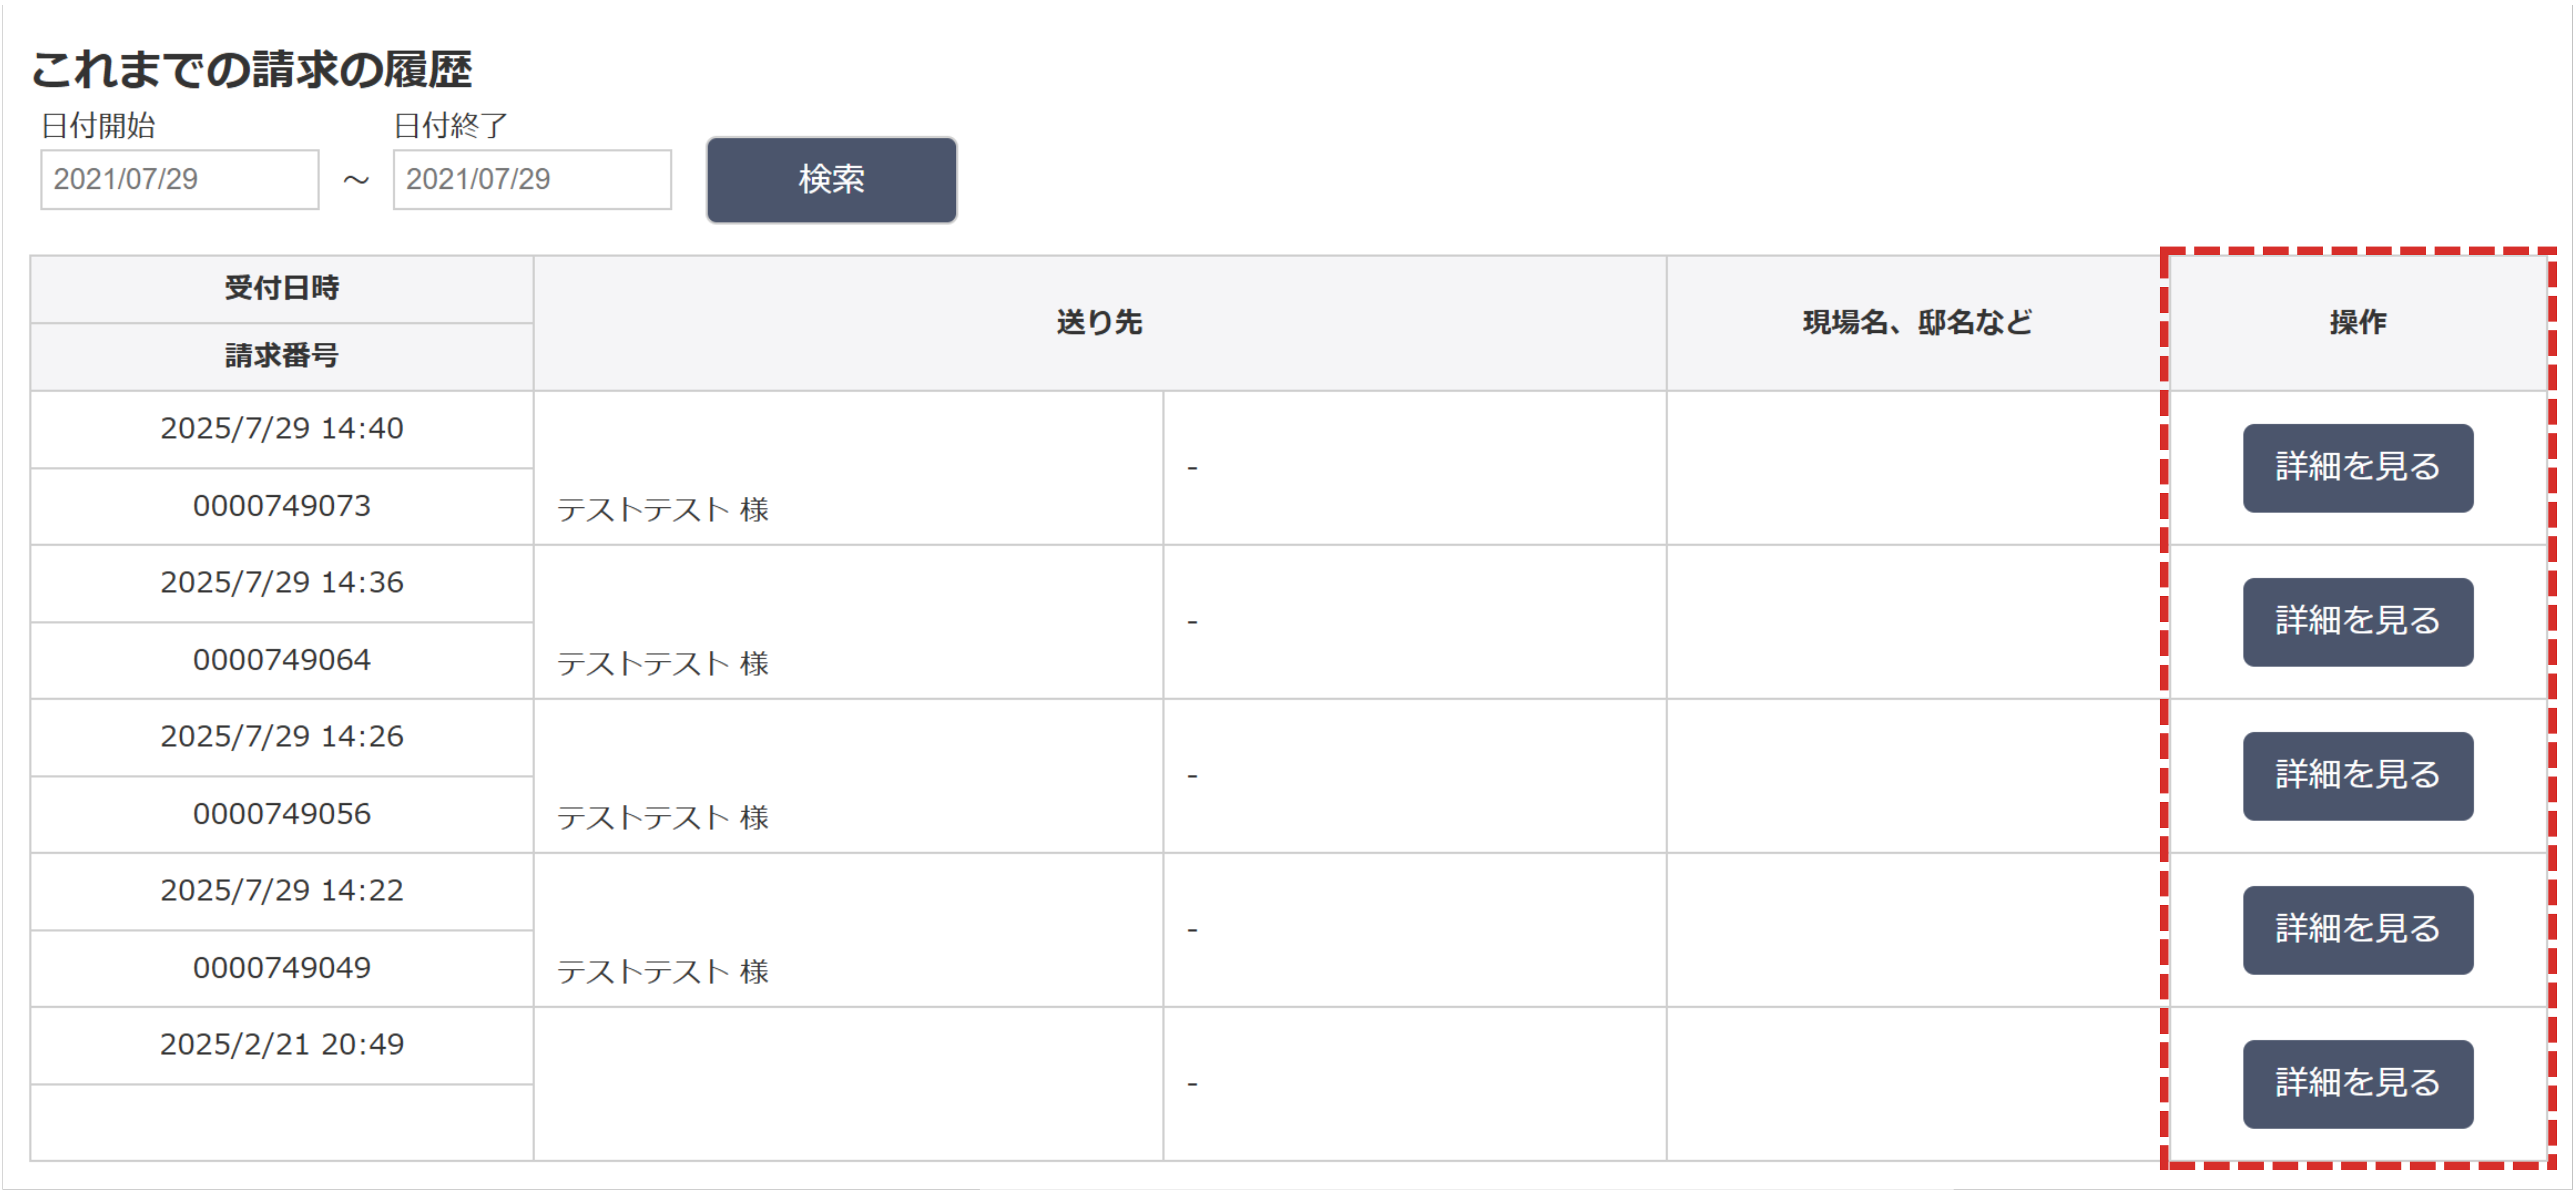Open 詳細を見る for the 2025/2/21 20:49 entry
Screen dimensions: 2576x1194
[x=2357, y=1084]
